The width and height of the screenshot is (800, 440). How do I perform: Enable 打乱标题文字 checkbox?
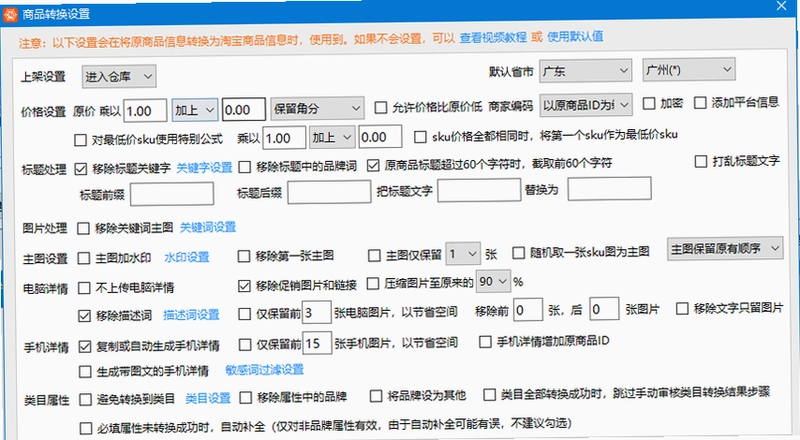(701, 162)
